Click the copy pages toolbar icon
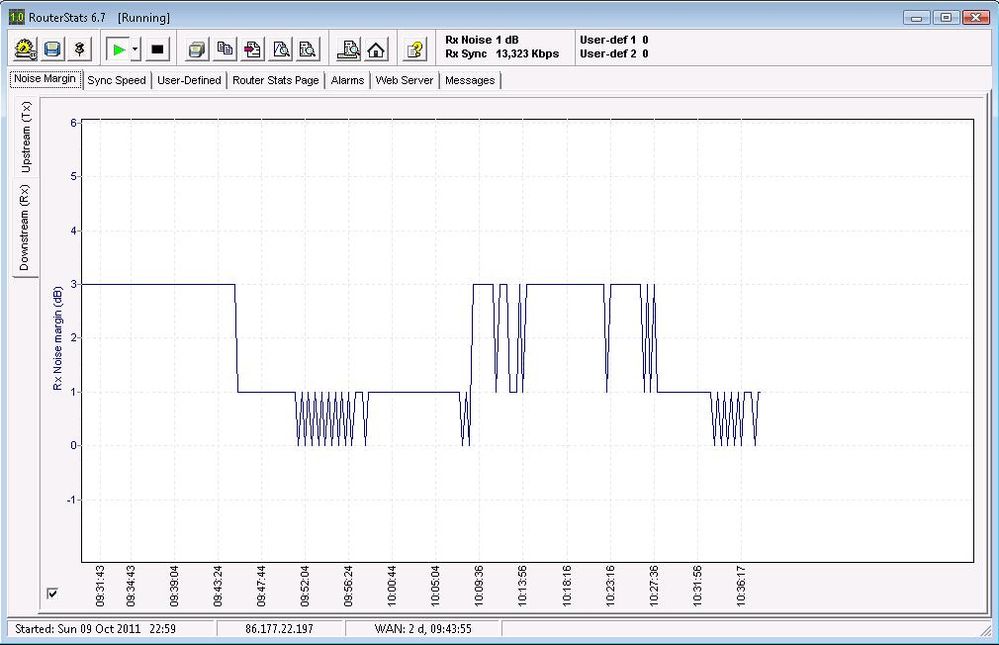The image size is (999, 645). click(x=226, y=48)
